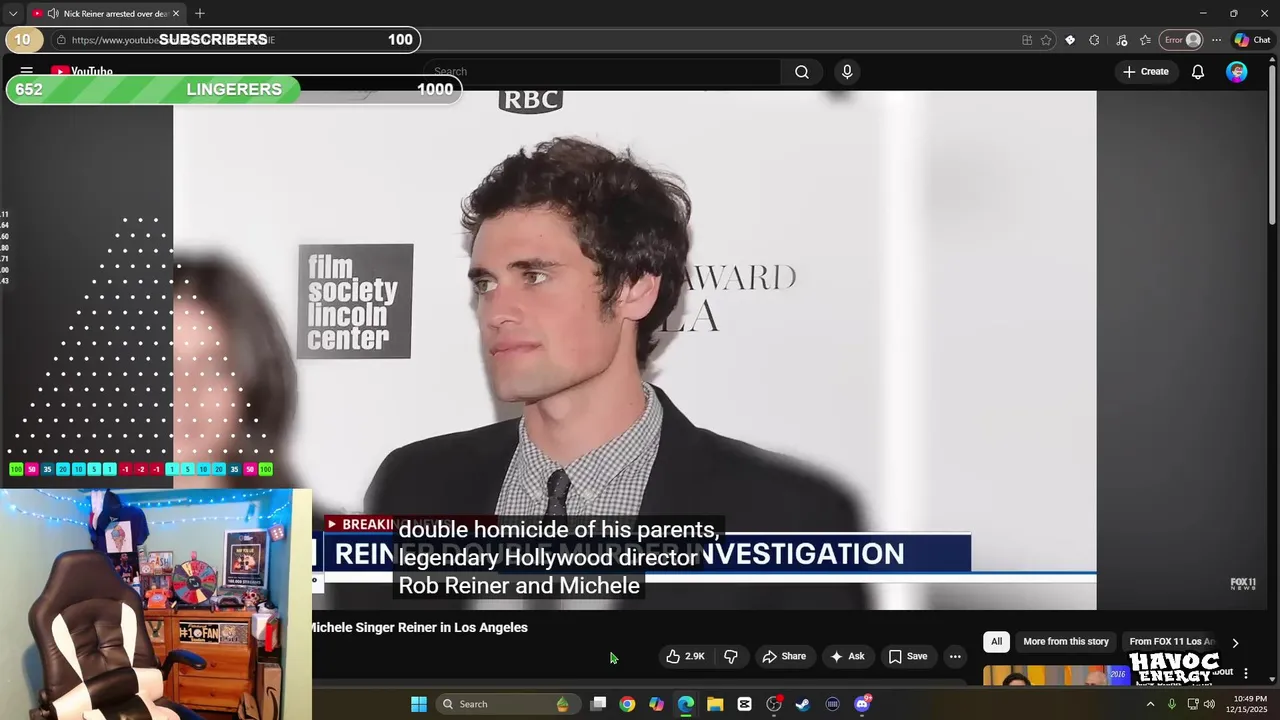The height and width of the screenshot is (720, 1280).
Task: Select the All filter chip
Action: pyautogui.click(x=996, y=642)
